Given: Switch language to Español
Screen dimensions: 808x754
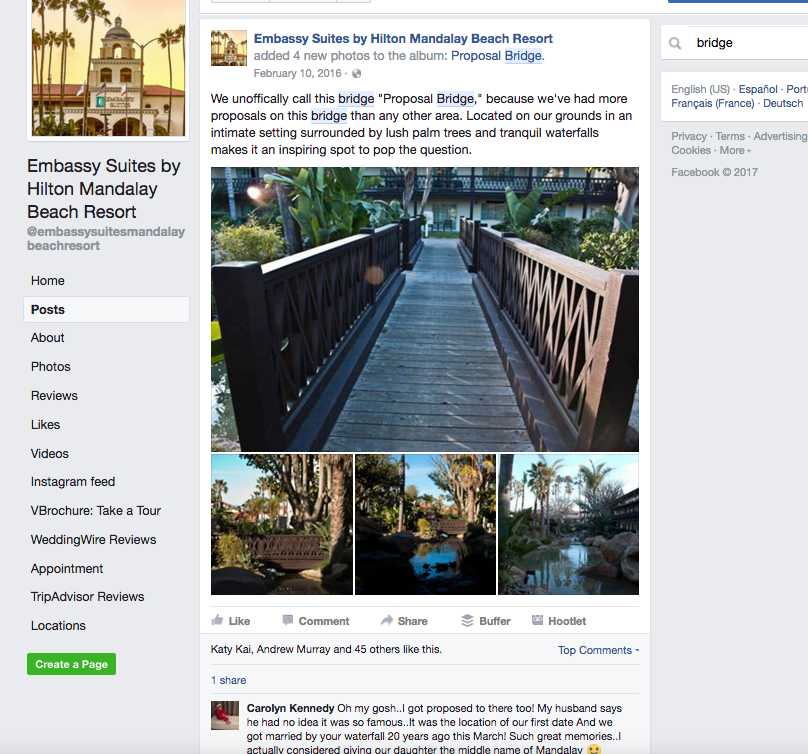Looking at the screenshot, I should tap(758, 89).
